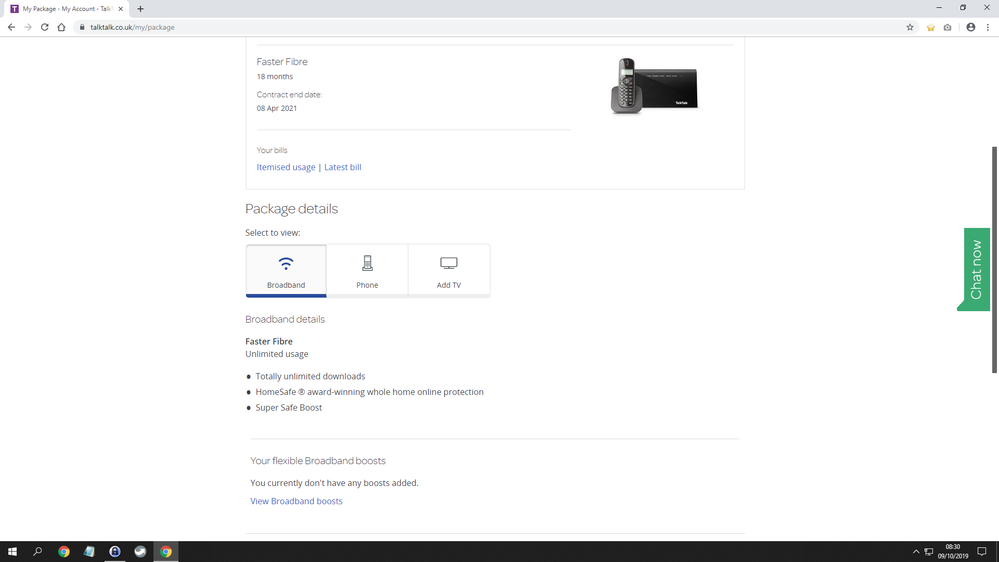Click the browser back arrow
This screenshot has width=999, height=562.
(x=11, y=27)
